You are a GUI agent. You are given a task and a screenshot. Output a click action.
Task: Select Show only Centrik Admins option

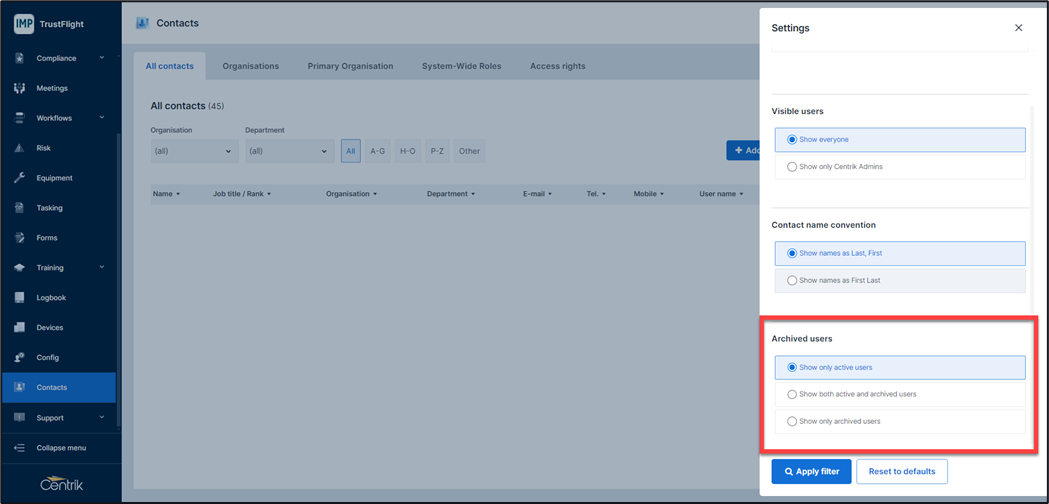pyautogui.click(x=792, y=167)
